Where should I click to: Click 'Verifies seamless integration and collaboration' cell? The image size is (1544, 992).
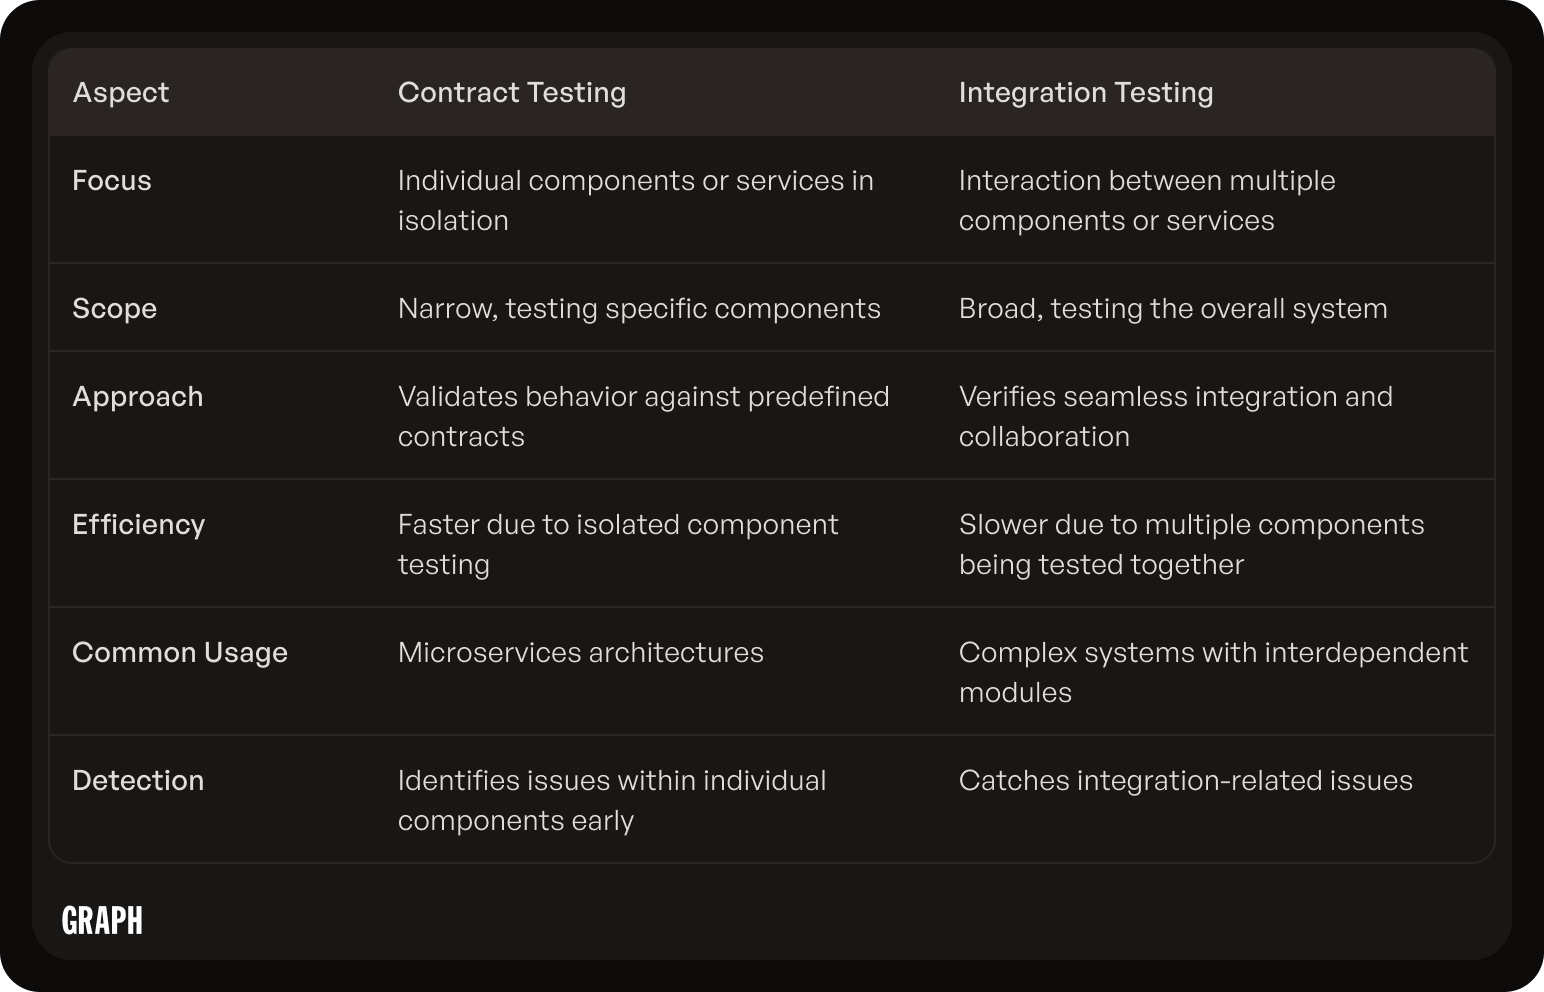point(1176,416)
